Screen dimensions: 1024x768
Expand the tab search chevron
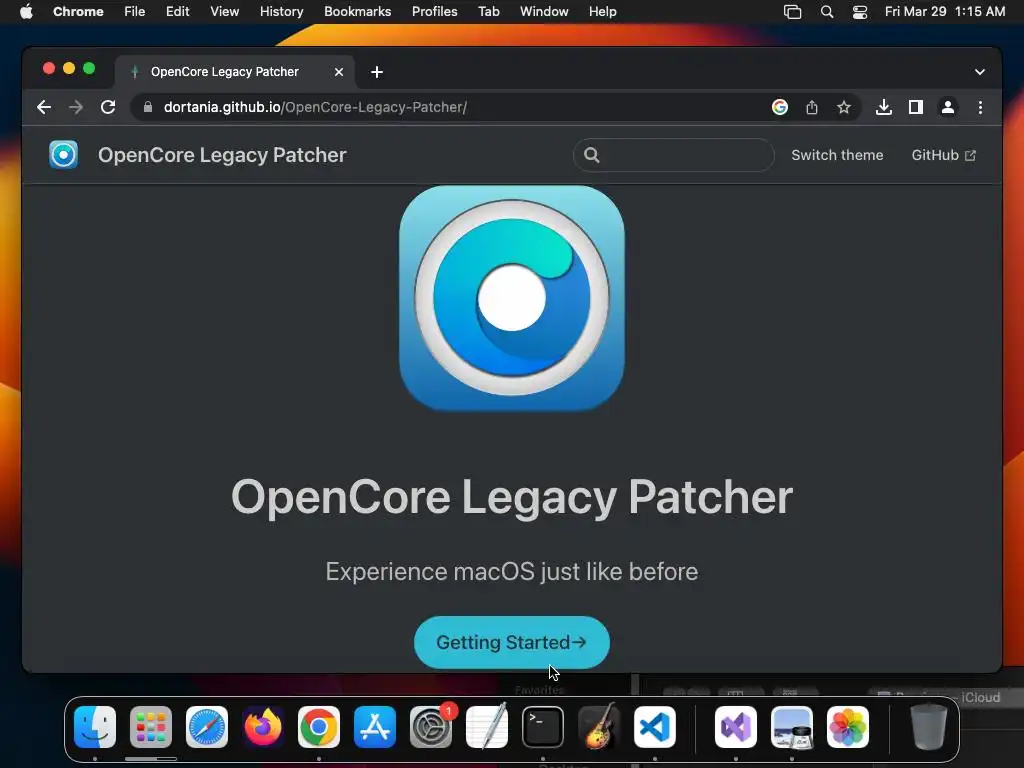point(980,72)
